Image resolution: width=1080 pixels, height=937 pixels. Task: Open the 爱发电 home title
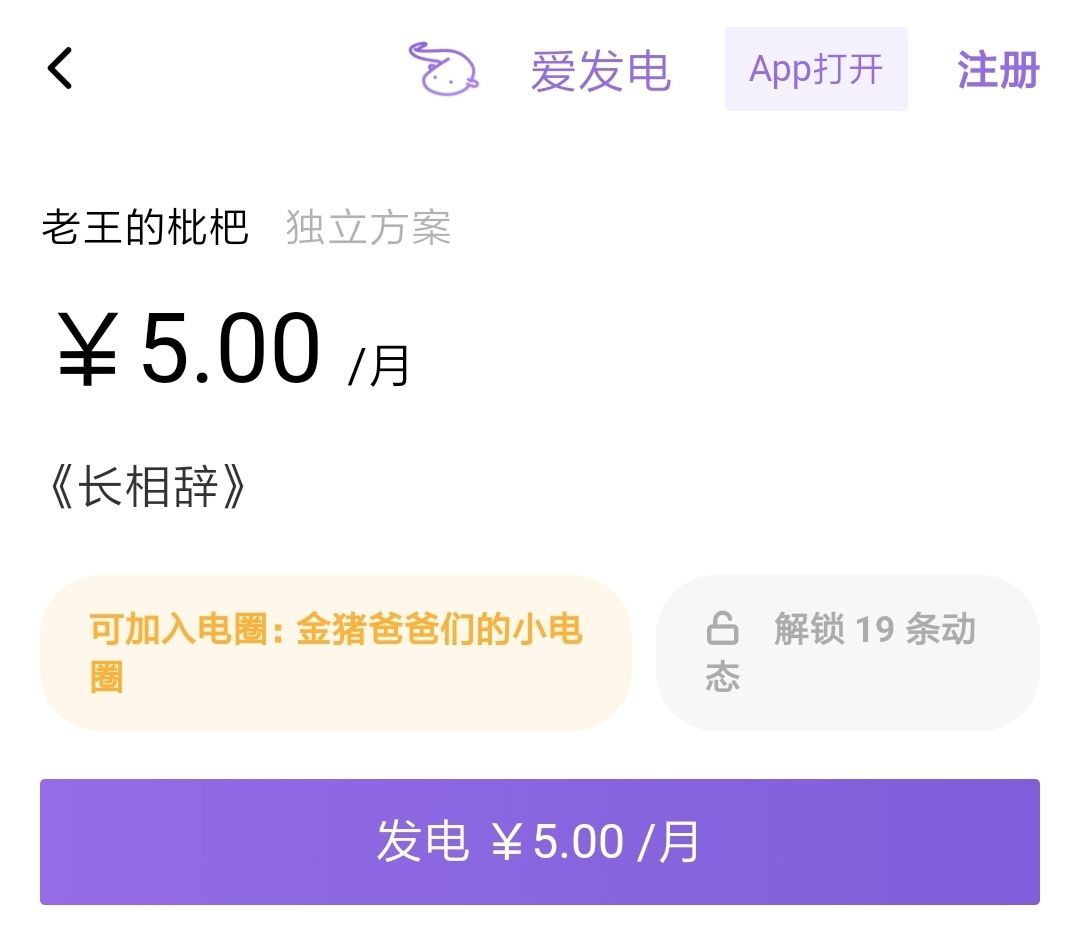601,70
